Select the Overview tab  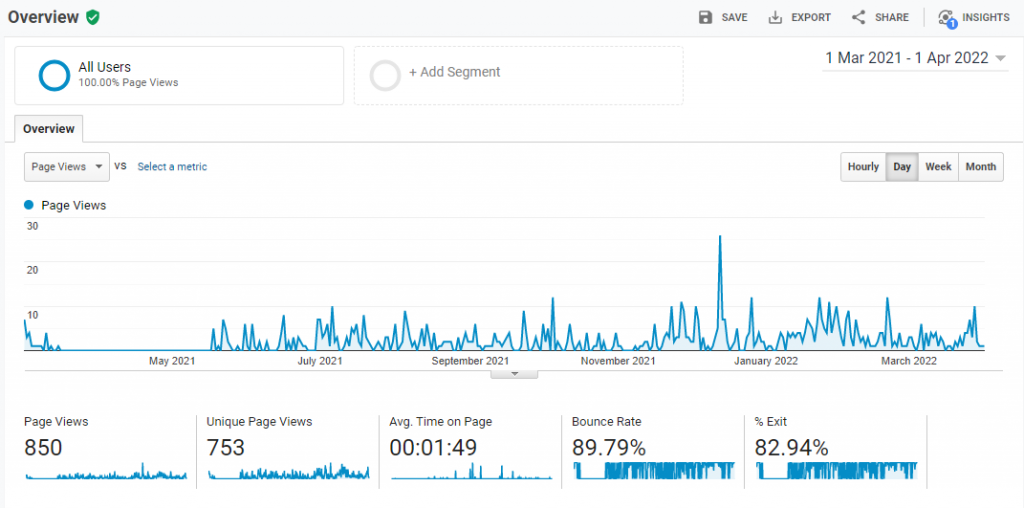(x=49, y=129)
